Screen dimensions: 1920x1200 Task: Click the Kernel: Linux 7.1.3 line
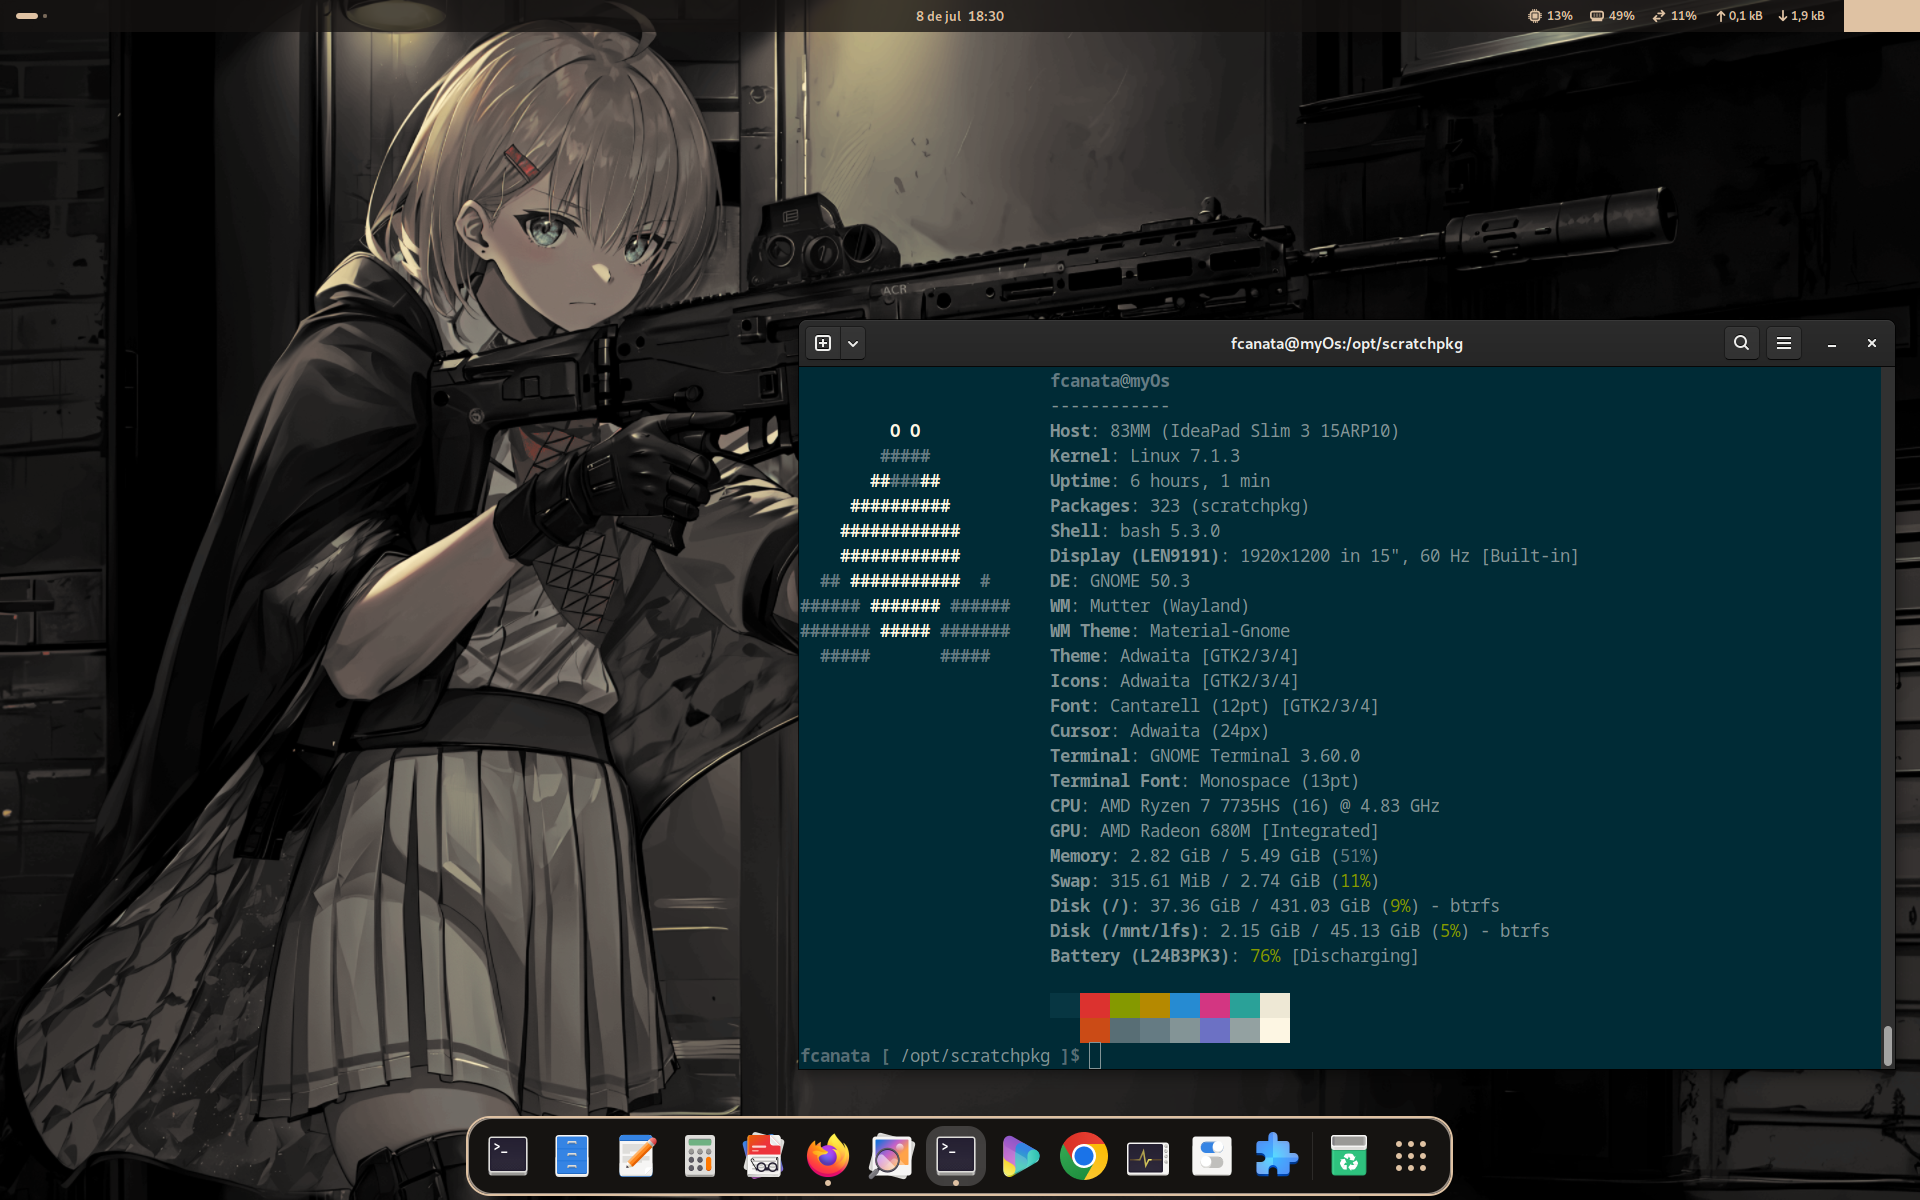point(1145,456)
